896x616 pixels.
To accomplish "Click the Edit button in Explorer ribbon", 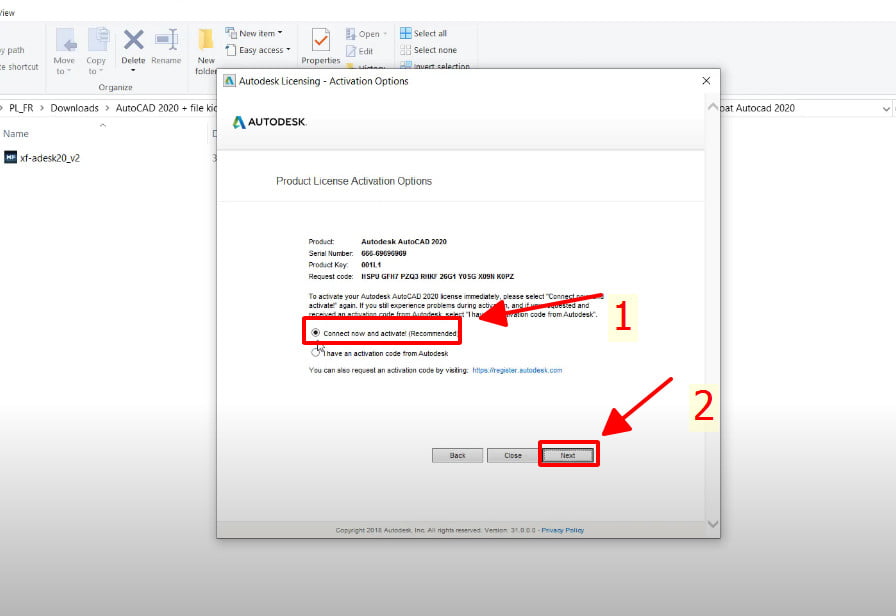I will point(359,51).
